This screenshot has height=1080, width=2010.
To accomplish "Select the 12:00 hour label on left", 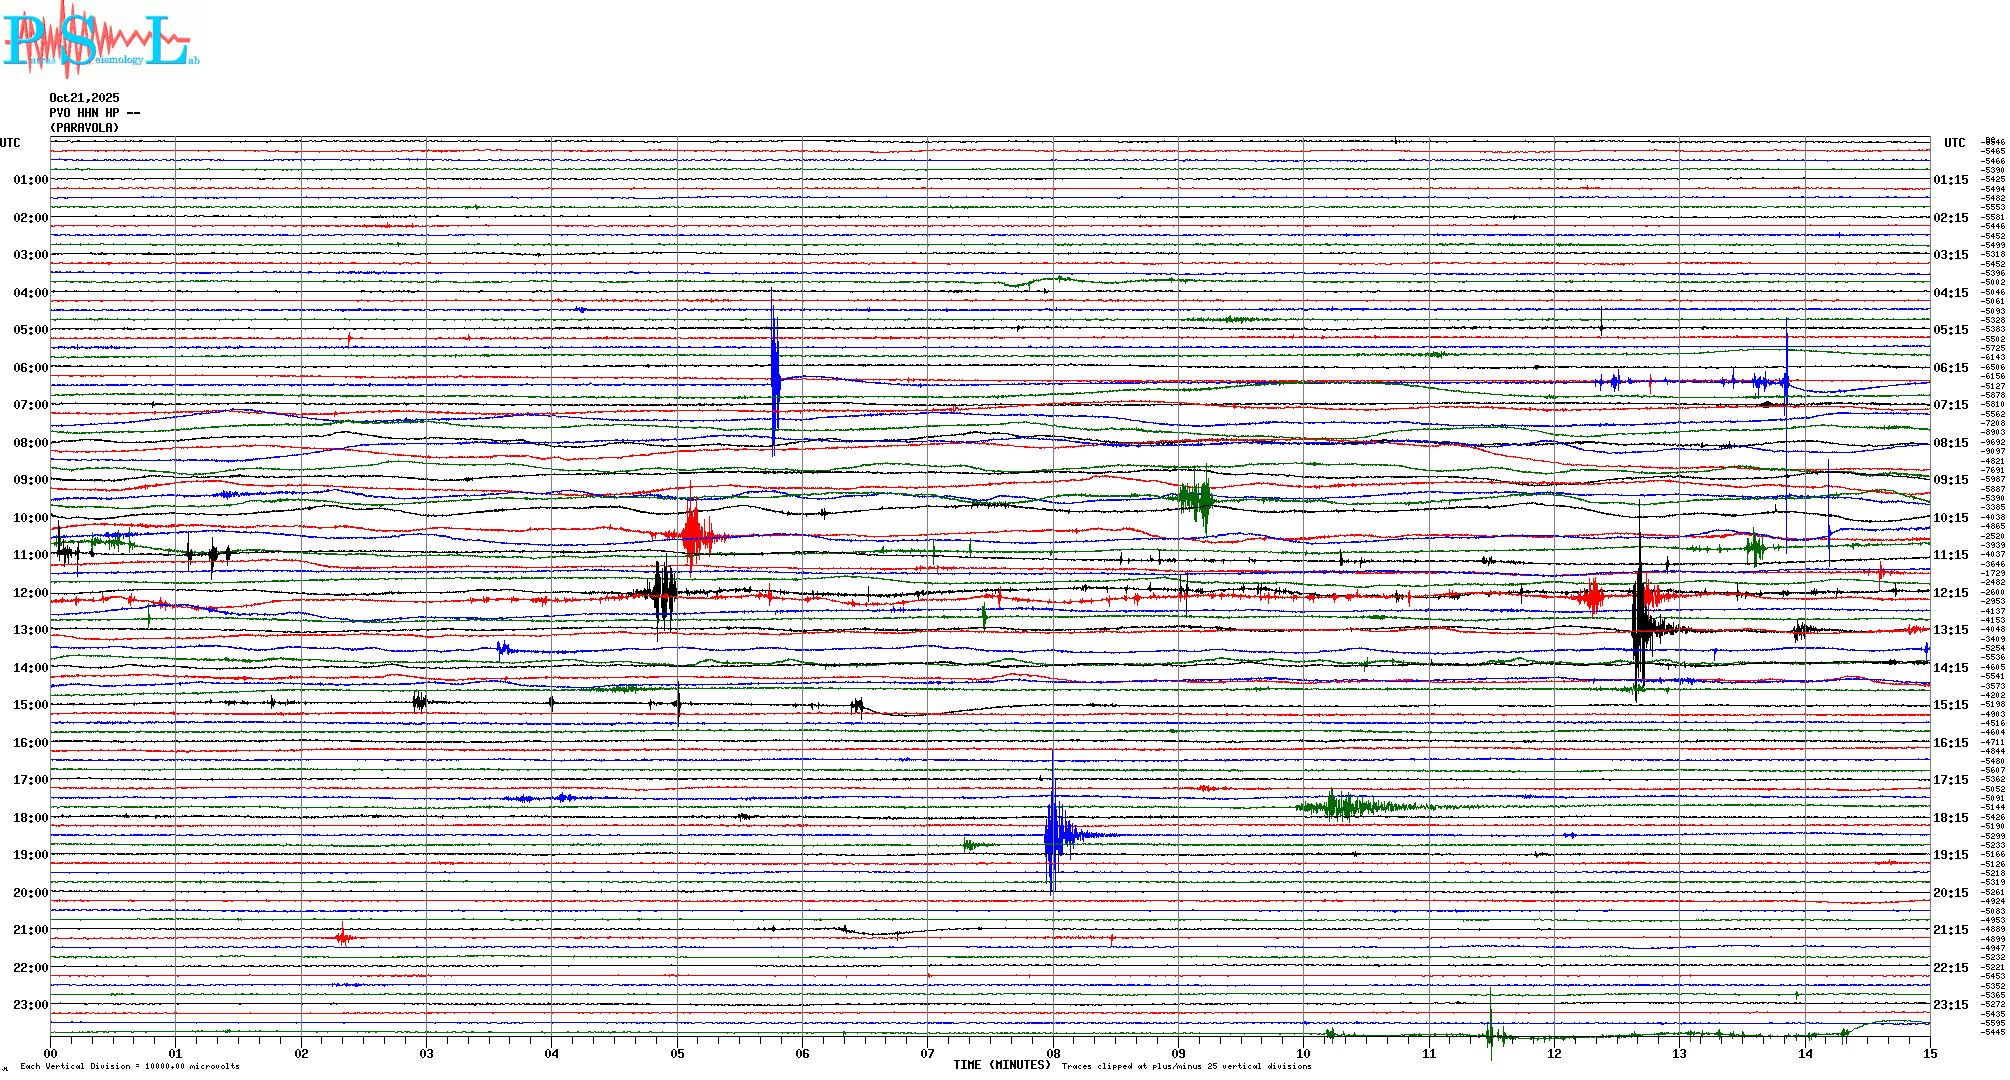I will coord(30,593).
